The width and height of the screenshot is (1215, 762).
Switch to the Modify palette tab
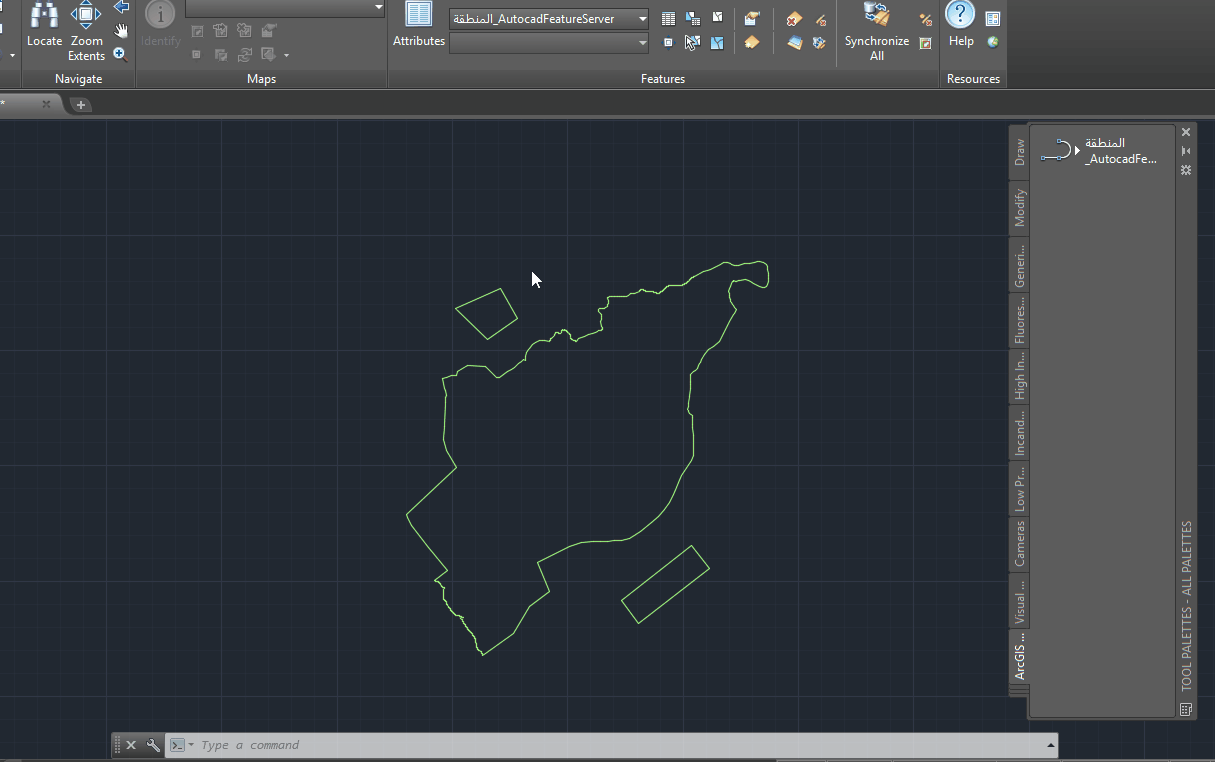[x=1019, y=208]
